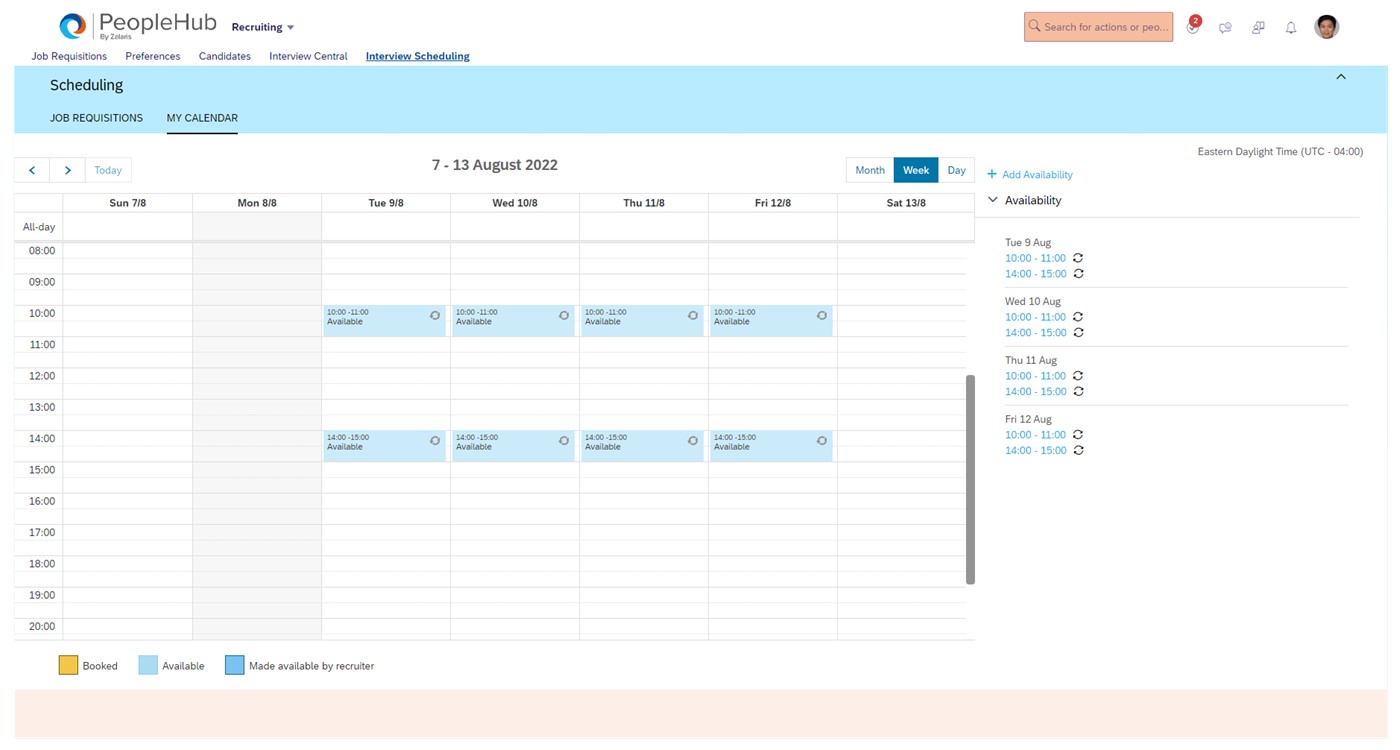Click the plus Add Availability icon
Viewport: 1400px width, 750px height.
[x=992, y=174]
